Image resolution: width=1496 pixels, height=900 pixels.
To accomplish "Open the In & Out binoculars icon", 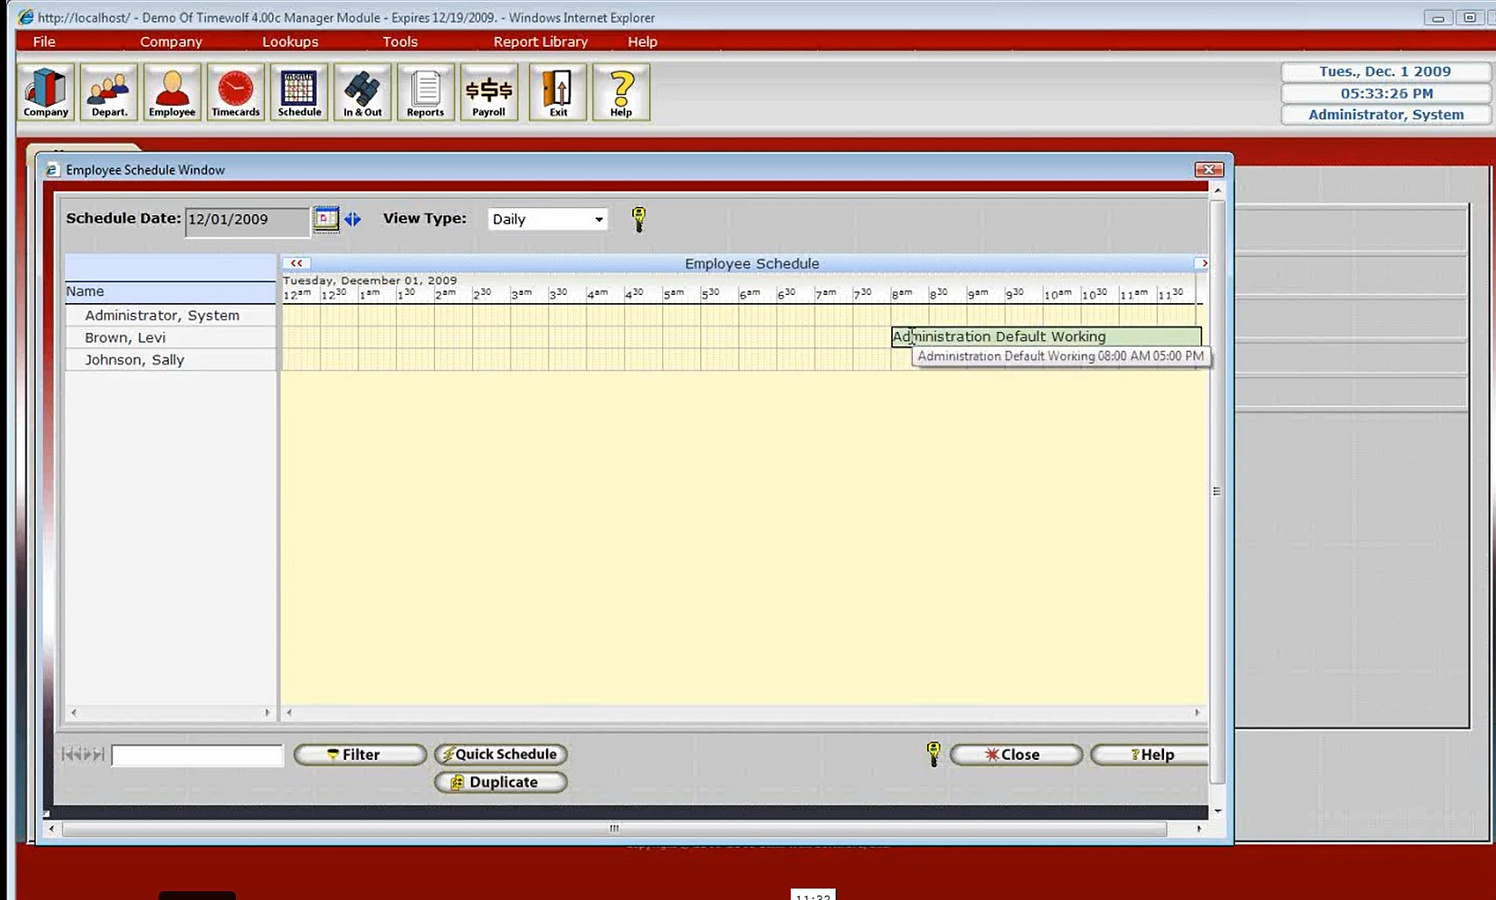I will 363,92.
